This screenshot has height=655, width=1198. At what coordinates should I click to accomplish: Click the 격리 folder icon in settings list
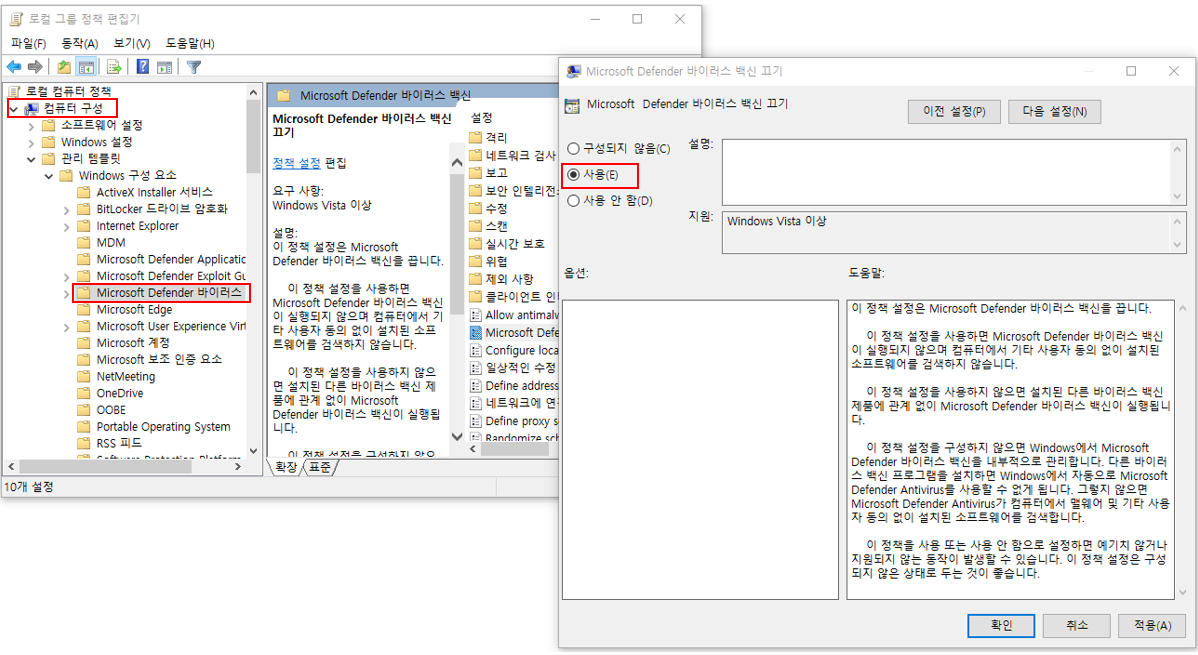475,138
